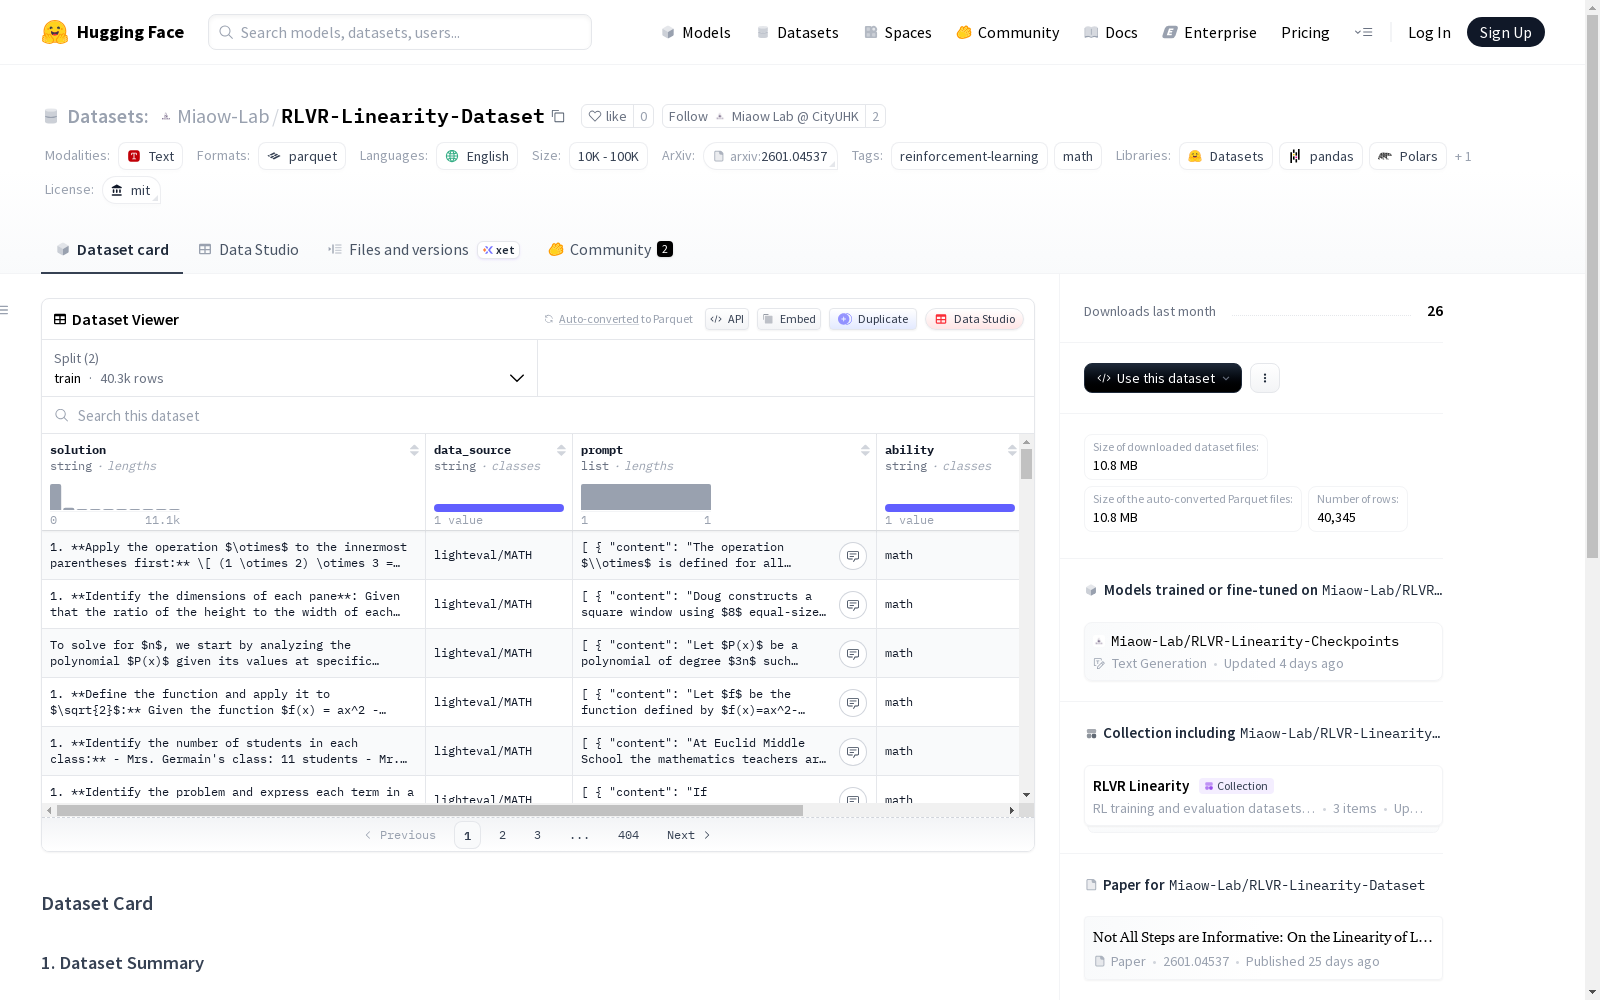The image size is (1600, 1000).
Task: Open the Pricing page
Action: point(1305,32)
